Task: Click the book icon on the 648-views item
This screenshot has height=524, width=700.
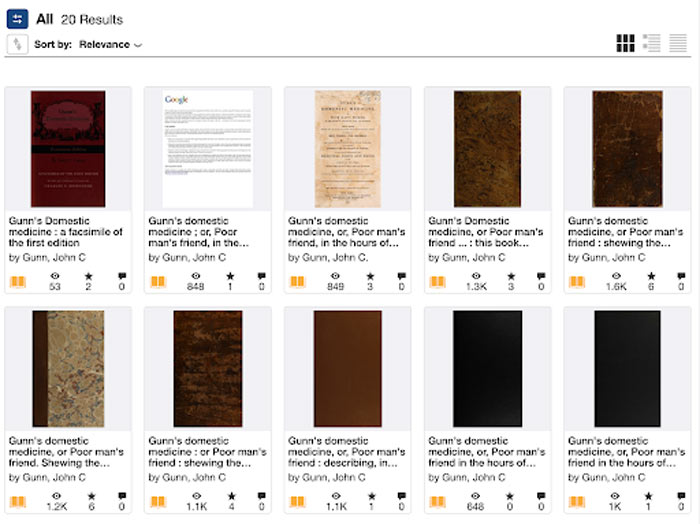Action: click(x=437, y=502)
